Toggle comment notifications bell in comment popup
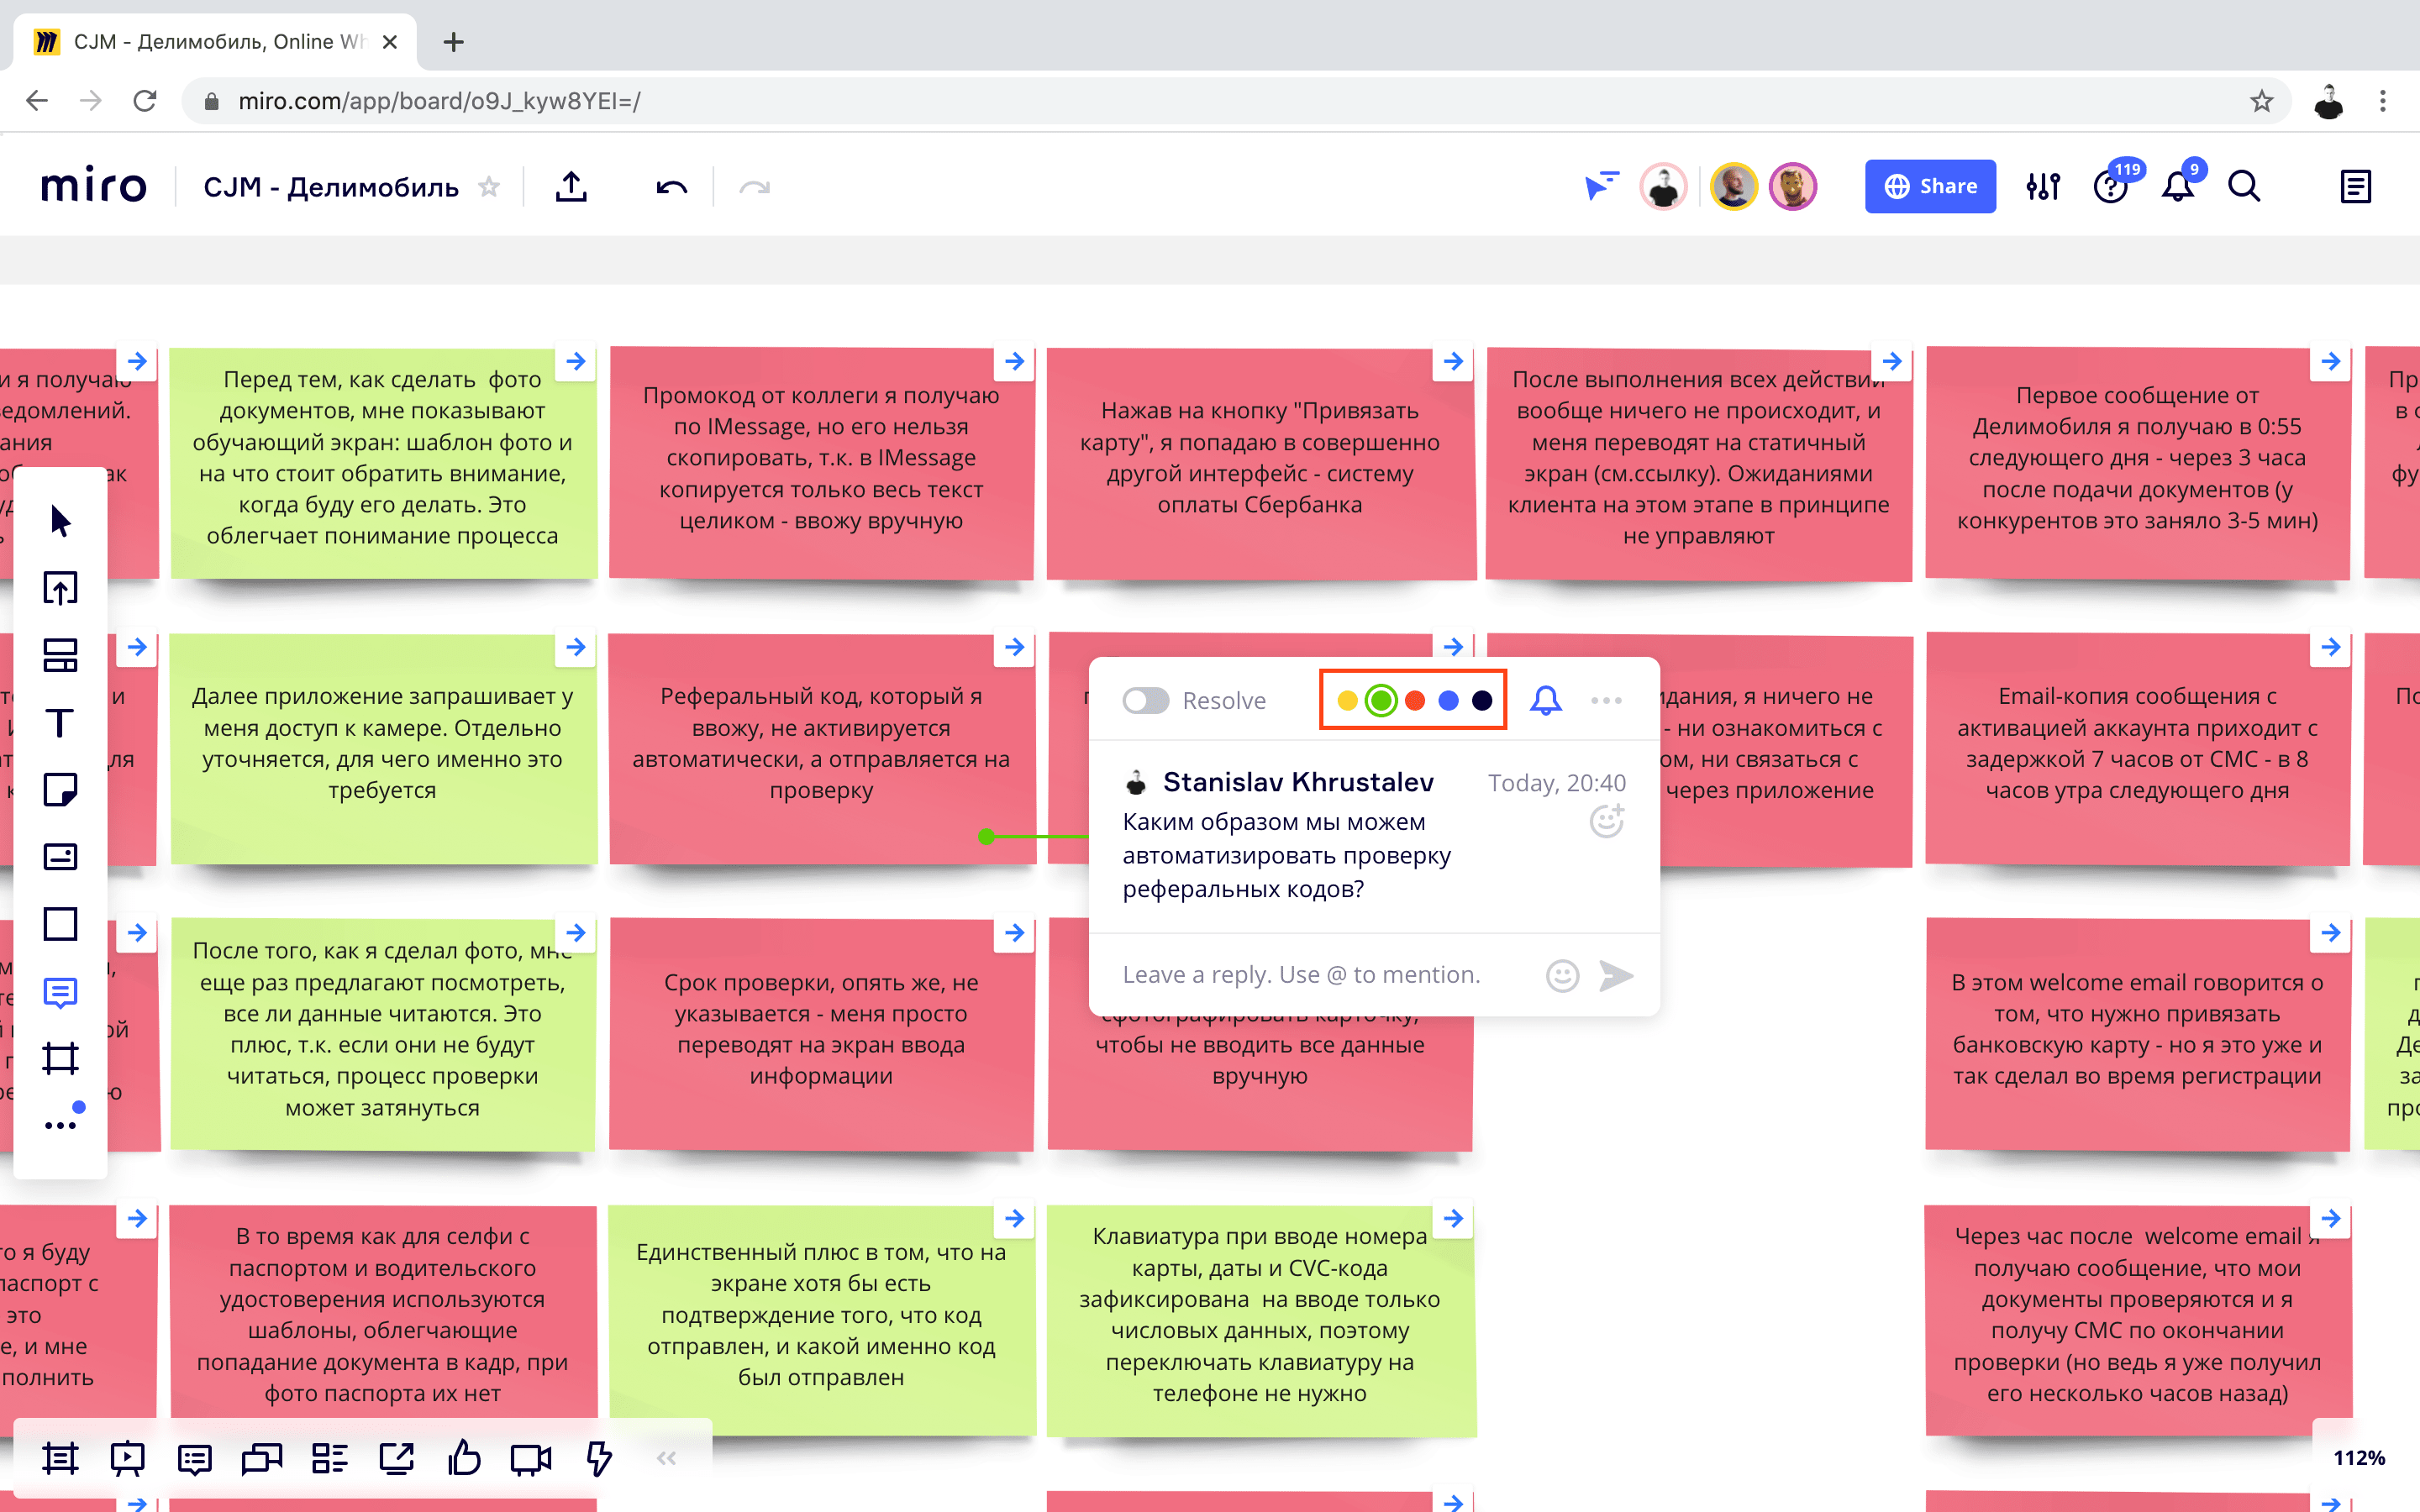Screen dimensions: 2420x1512 click(1545, 701)
